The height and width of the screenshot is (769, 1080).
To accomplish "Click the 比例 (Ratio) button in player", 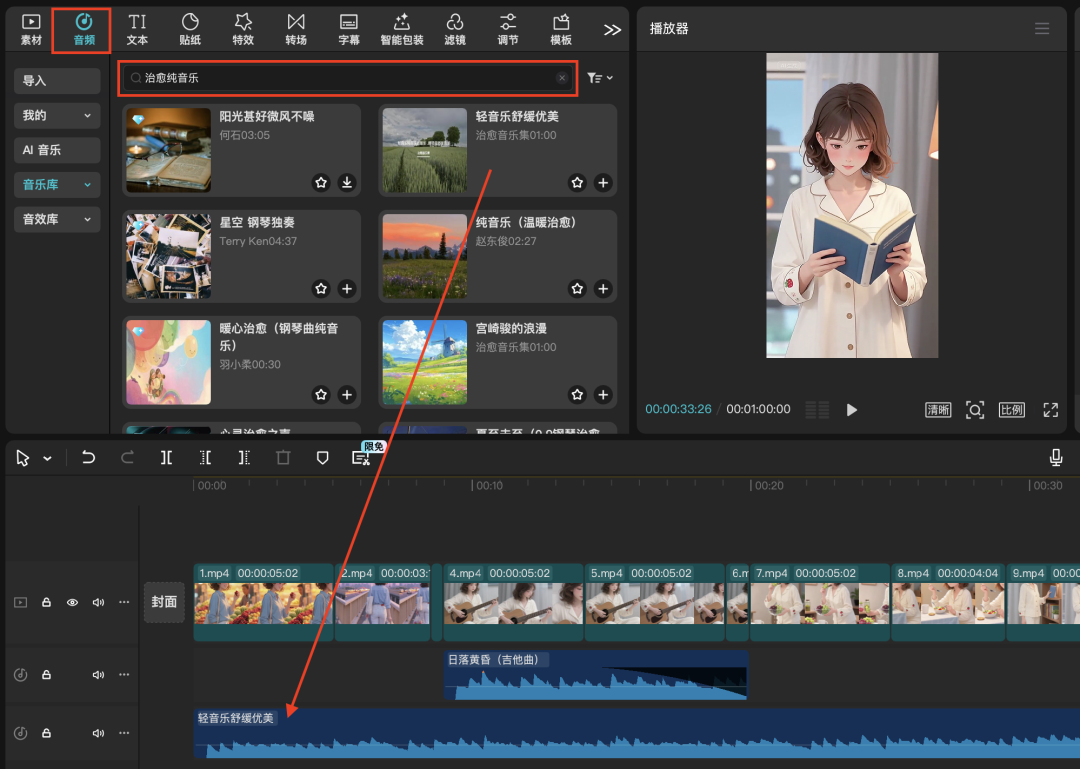I will (1011, 409).
